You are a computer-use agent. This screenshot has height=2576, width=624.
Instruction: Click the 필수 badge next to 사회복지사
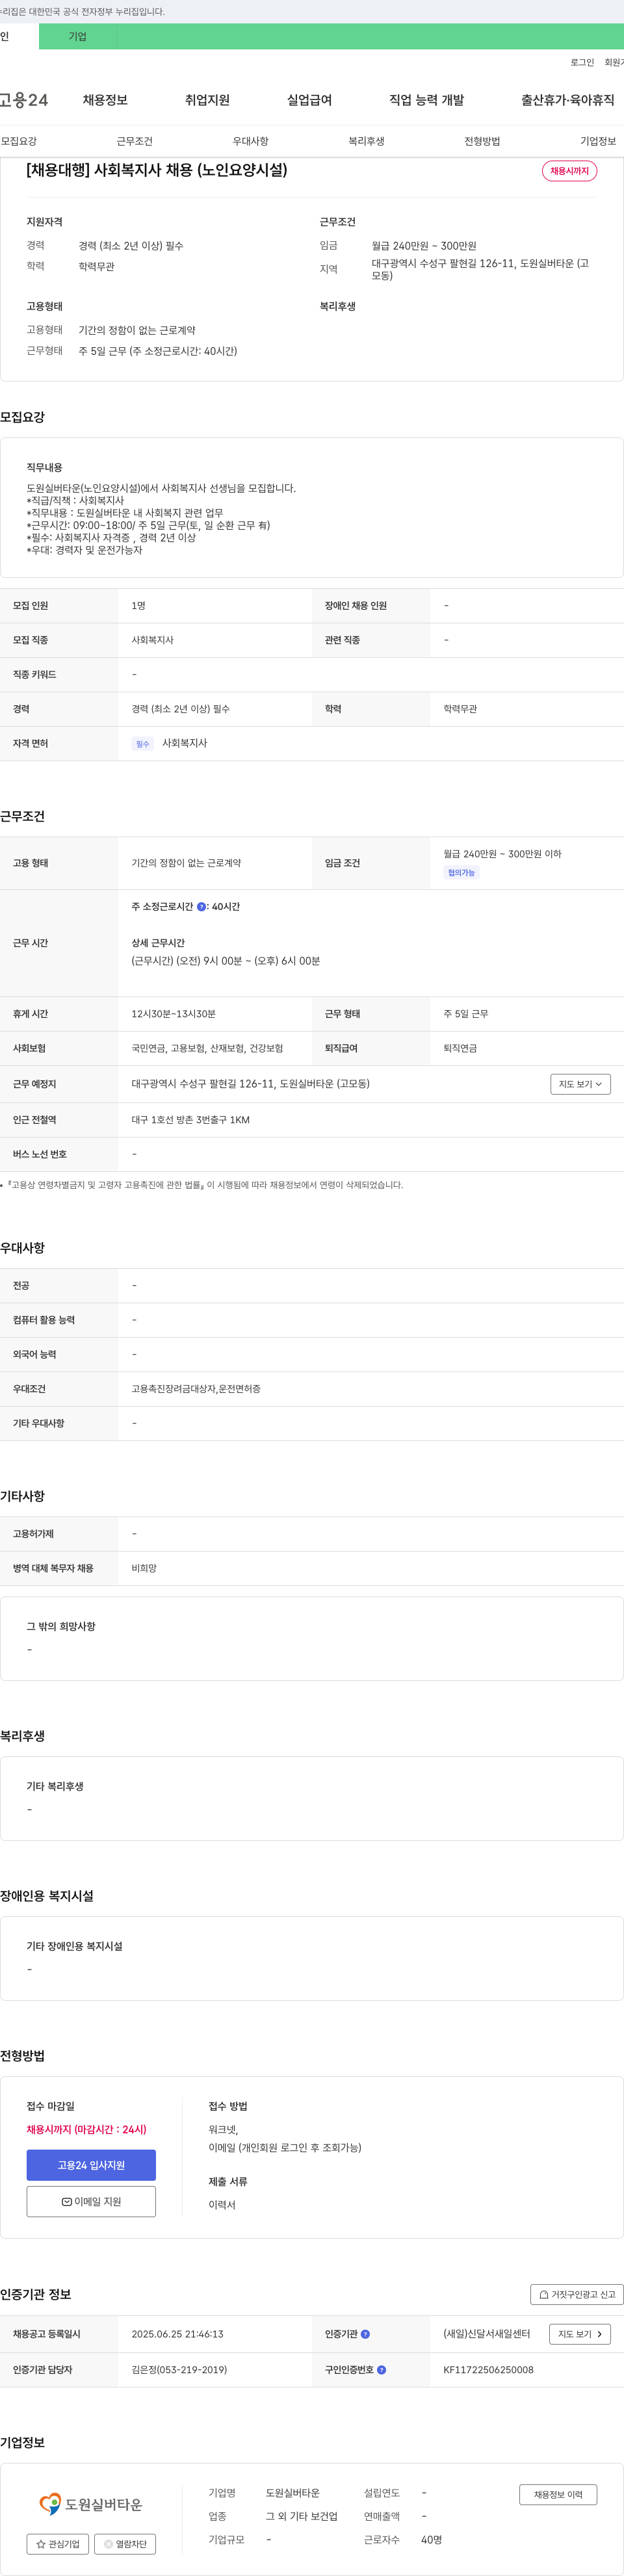(142, 744)
